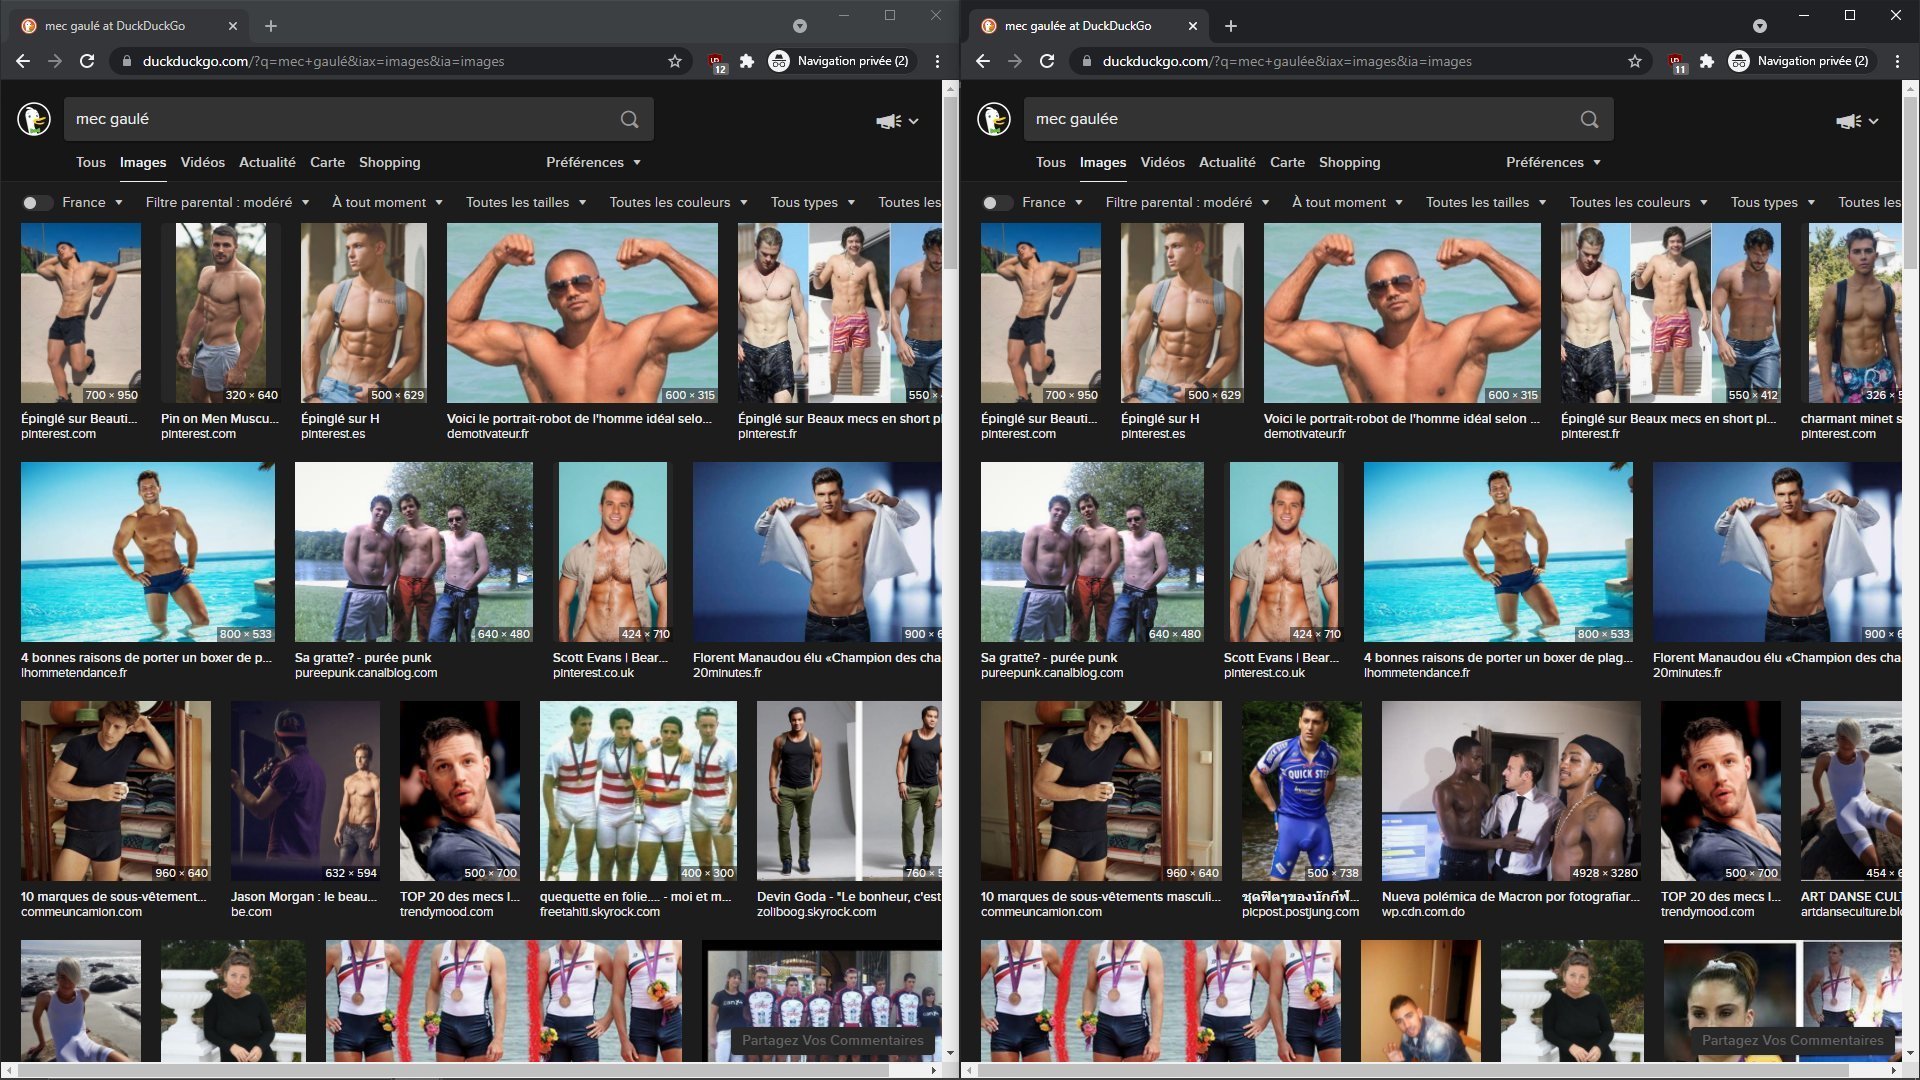The height and width of the screenshot is (1080, 1920).
Task: Open the Toutes les tailles dropdown in right window
Action: [1485, 202]
